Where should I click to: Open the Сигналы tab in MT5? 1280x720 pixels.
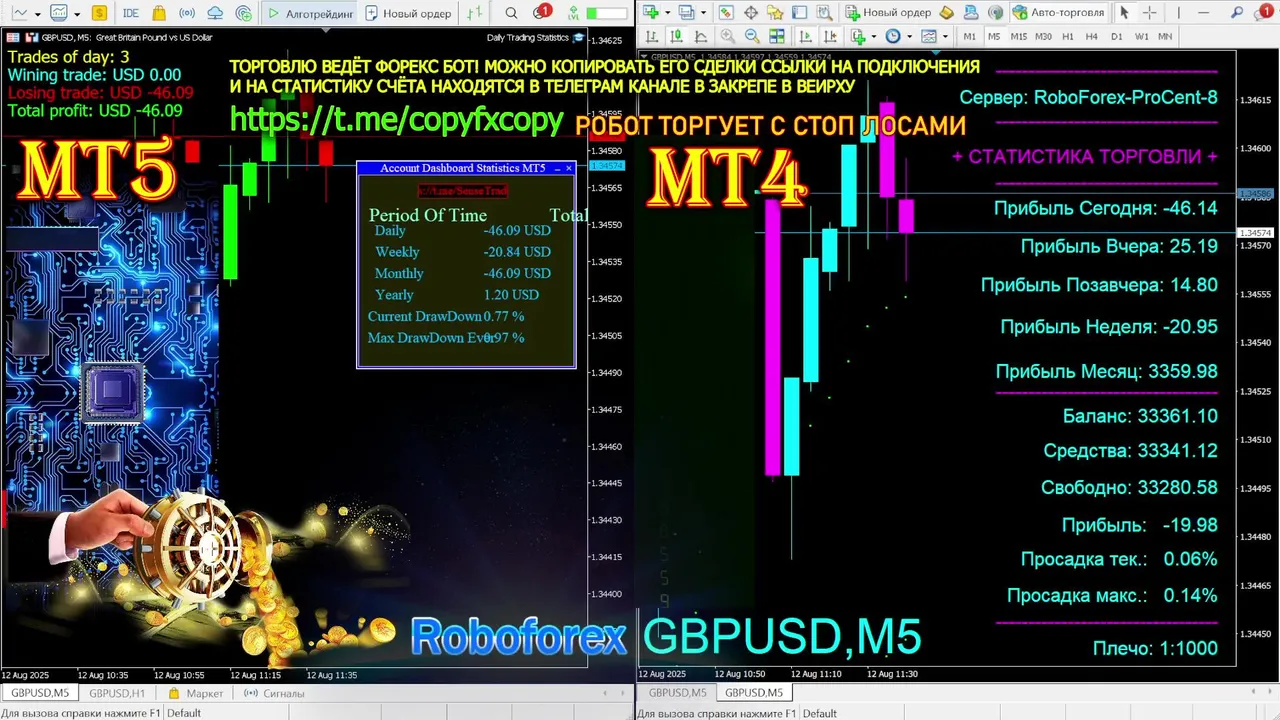tap(274, 693)
